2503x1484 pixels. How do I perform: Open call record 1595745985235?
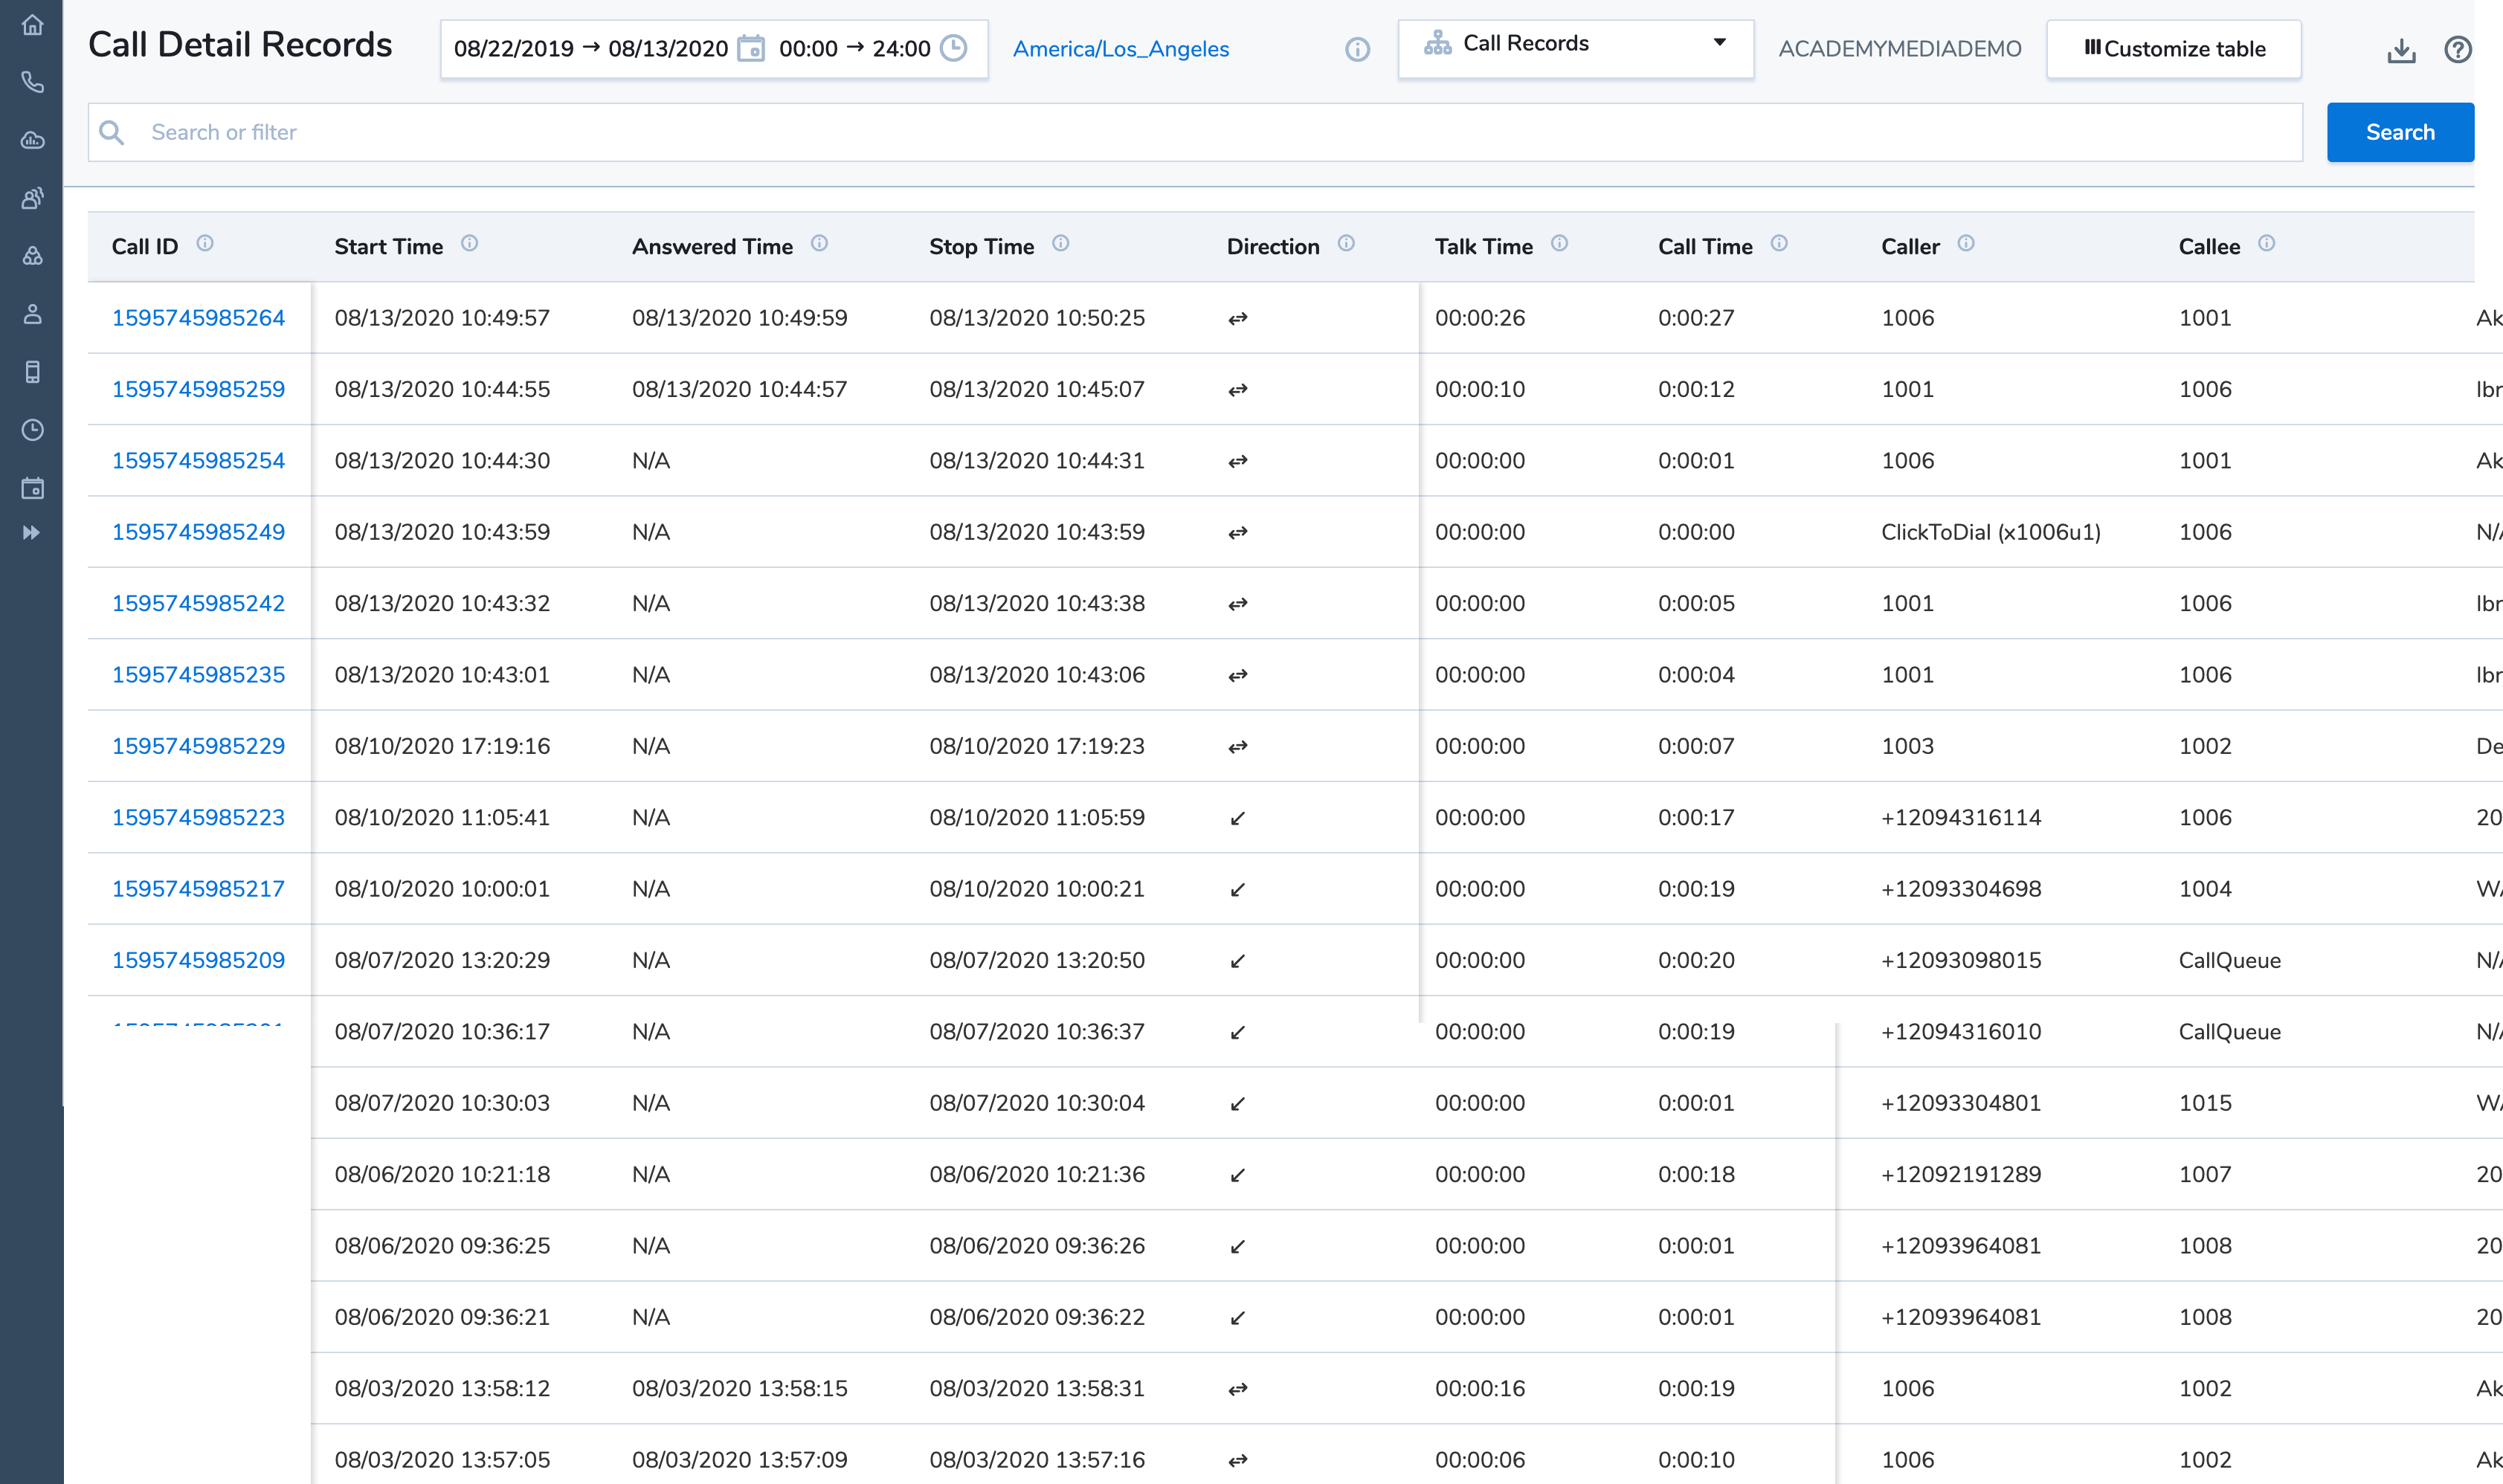198,675
